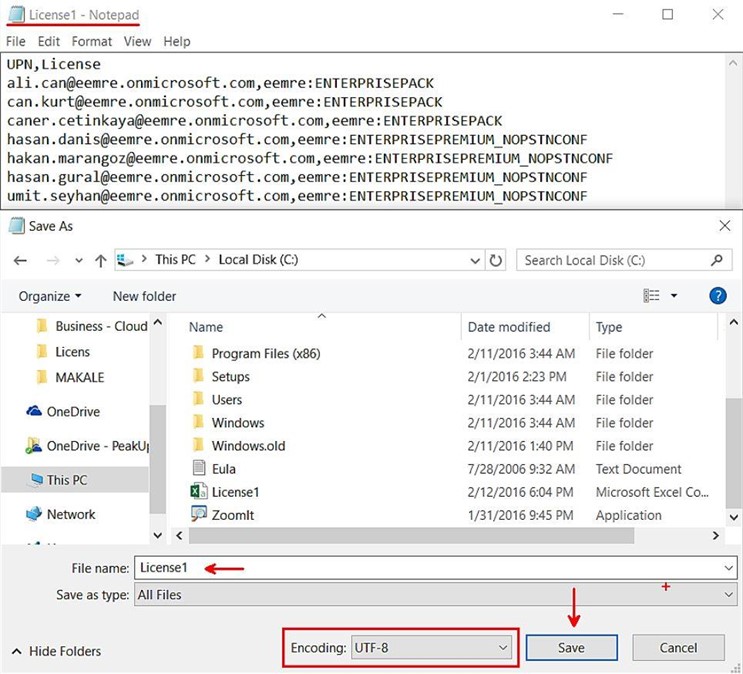
Task: Click This PC in the address path
Action: [175, 260]
